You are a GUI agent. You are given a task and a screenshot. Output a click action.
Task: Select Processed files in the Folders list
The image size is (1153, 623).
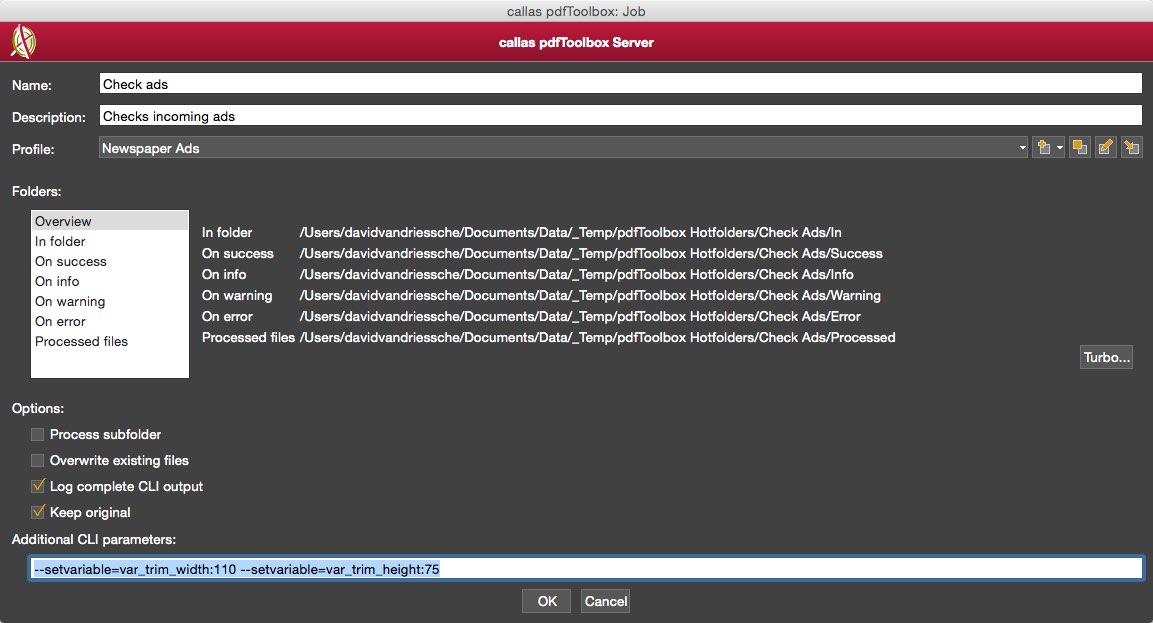pos(110,341)
